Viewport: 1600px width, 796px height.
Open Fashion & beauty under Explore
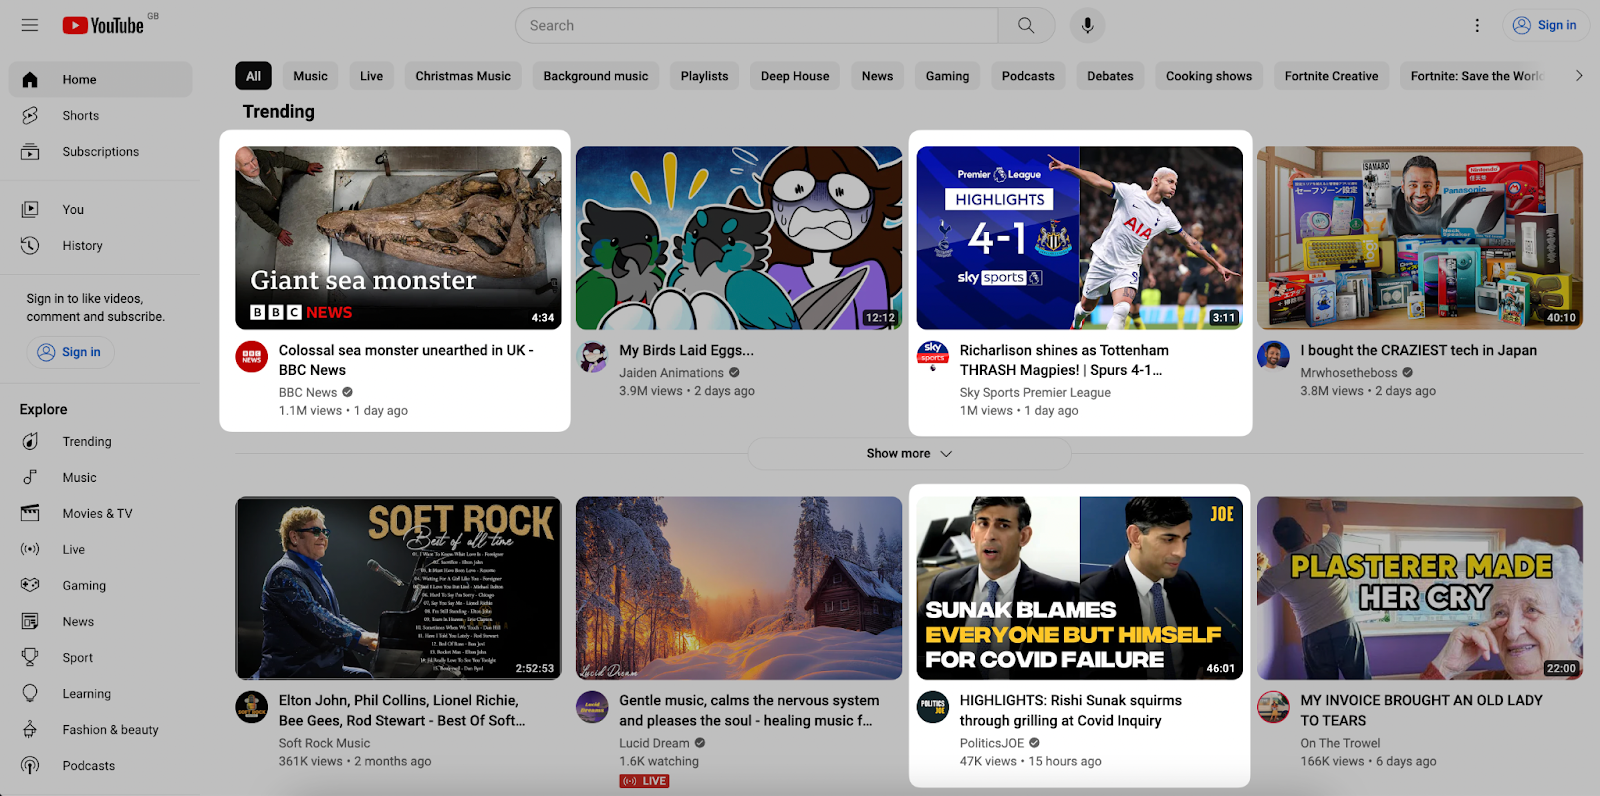click(100, 729)
